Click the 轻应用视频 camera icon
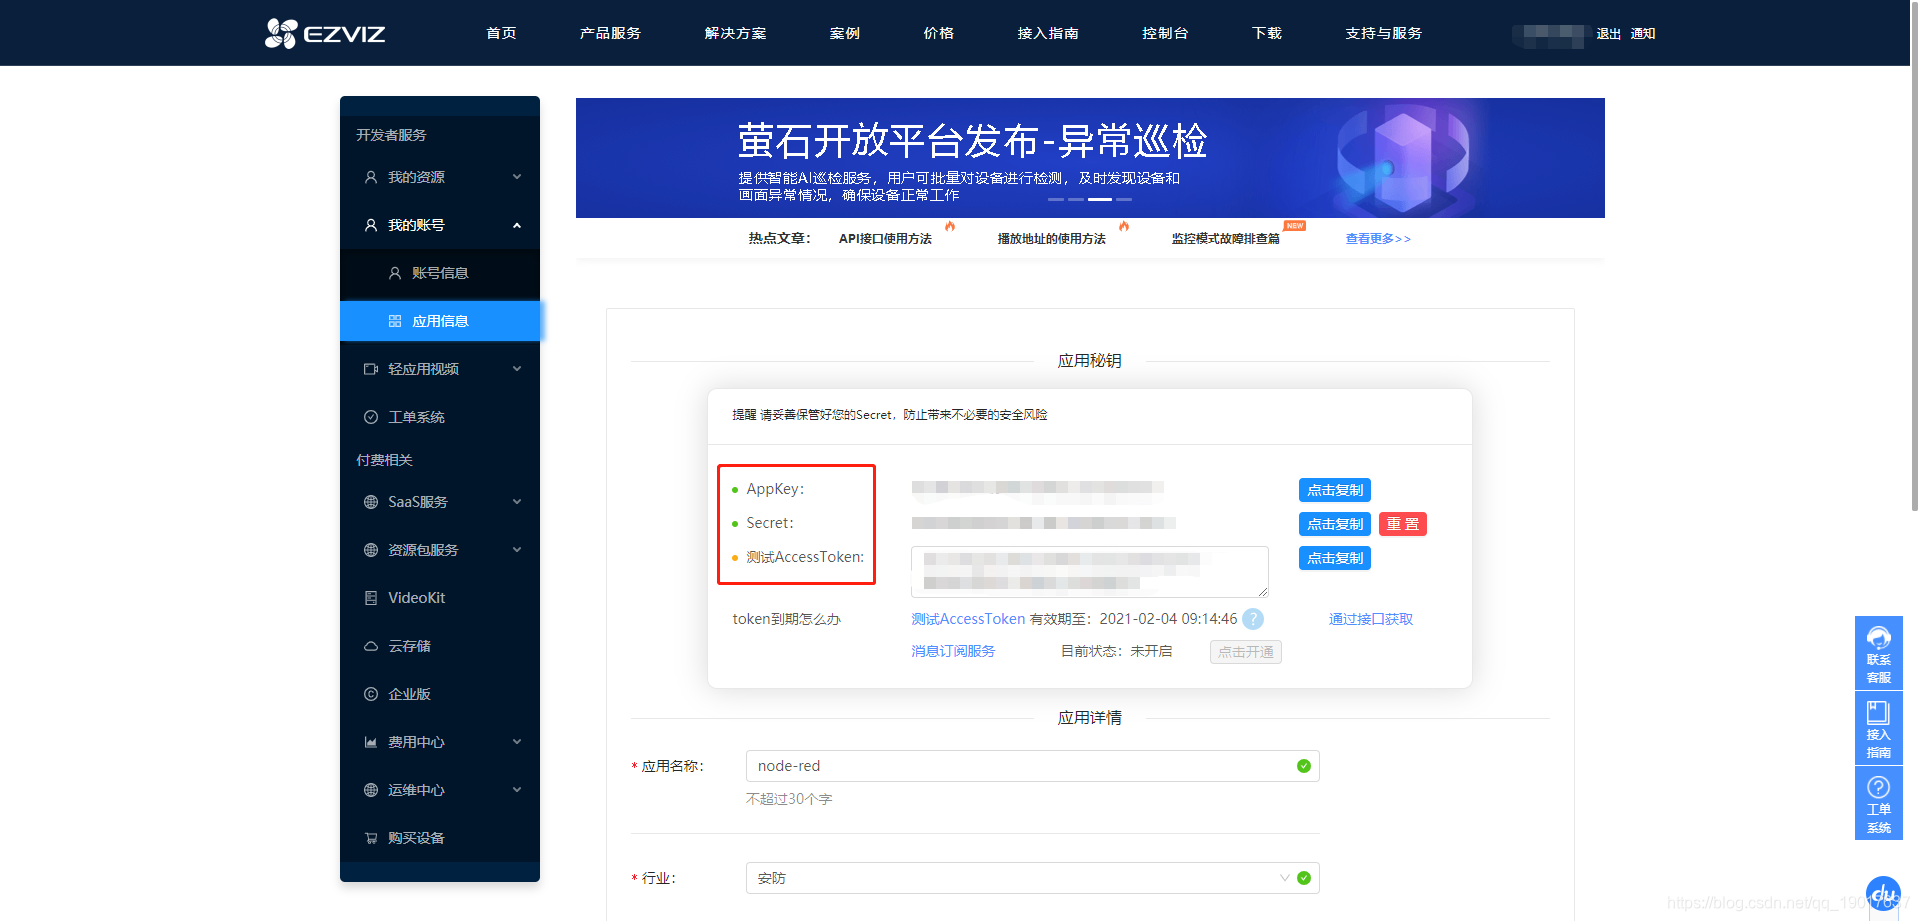The height and width of the screenshot is (921, 1920). (x=371, y=369)
